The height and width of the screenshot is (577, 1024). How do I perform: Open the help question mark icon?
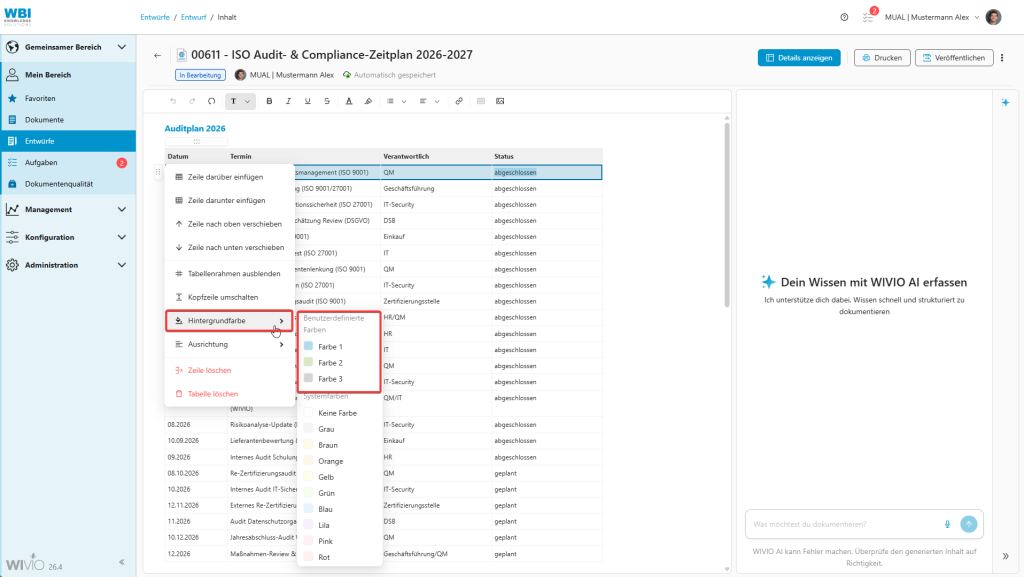point(844,18)
